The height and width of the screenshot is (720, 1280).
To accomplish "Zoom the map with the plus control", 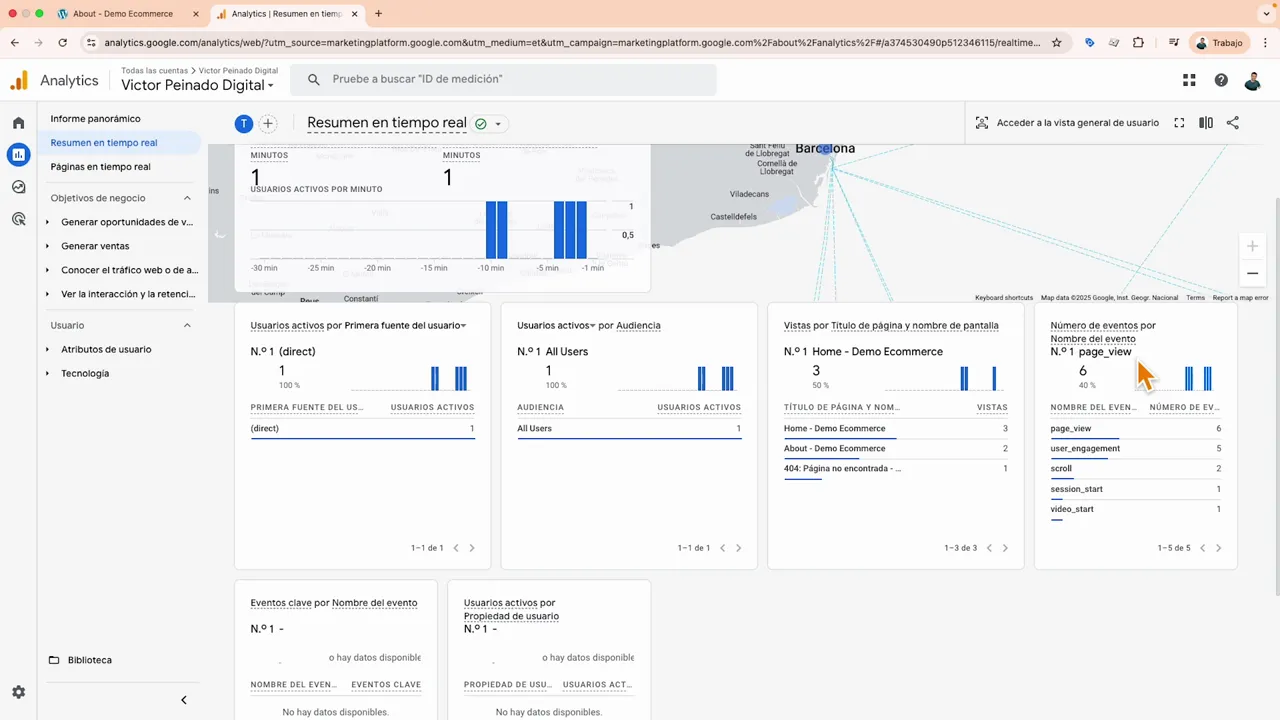I will [1252, 245].
